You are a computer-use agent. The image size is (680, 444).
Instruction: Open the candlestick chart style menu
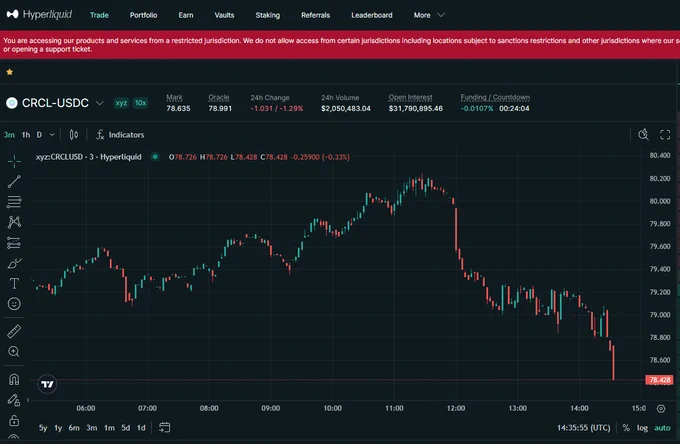pyautogui.click(x=74, y=135)
